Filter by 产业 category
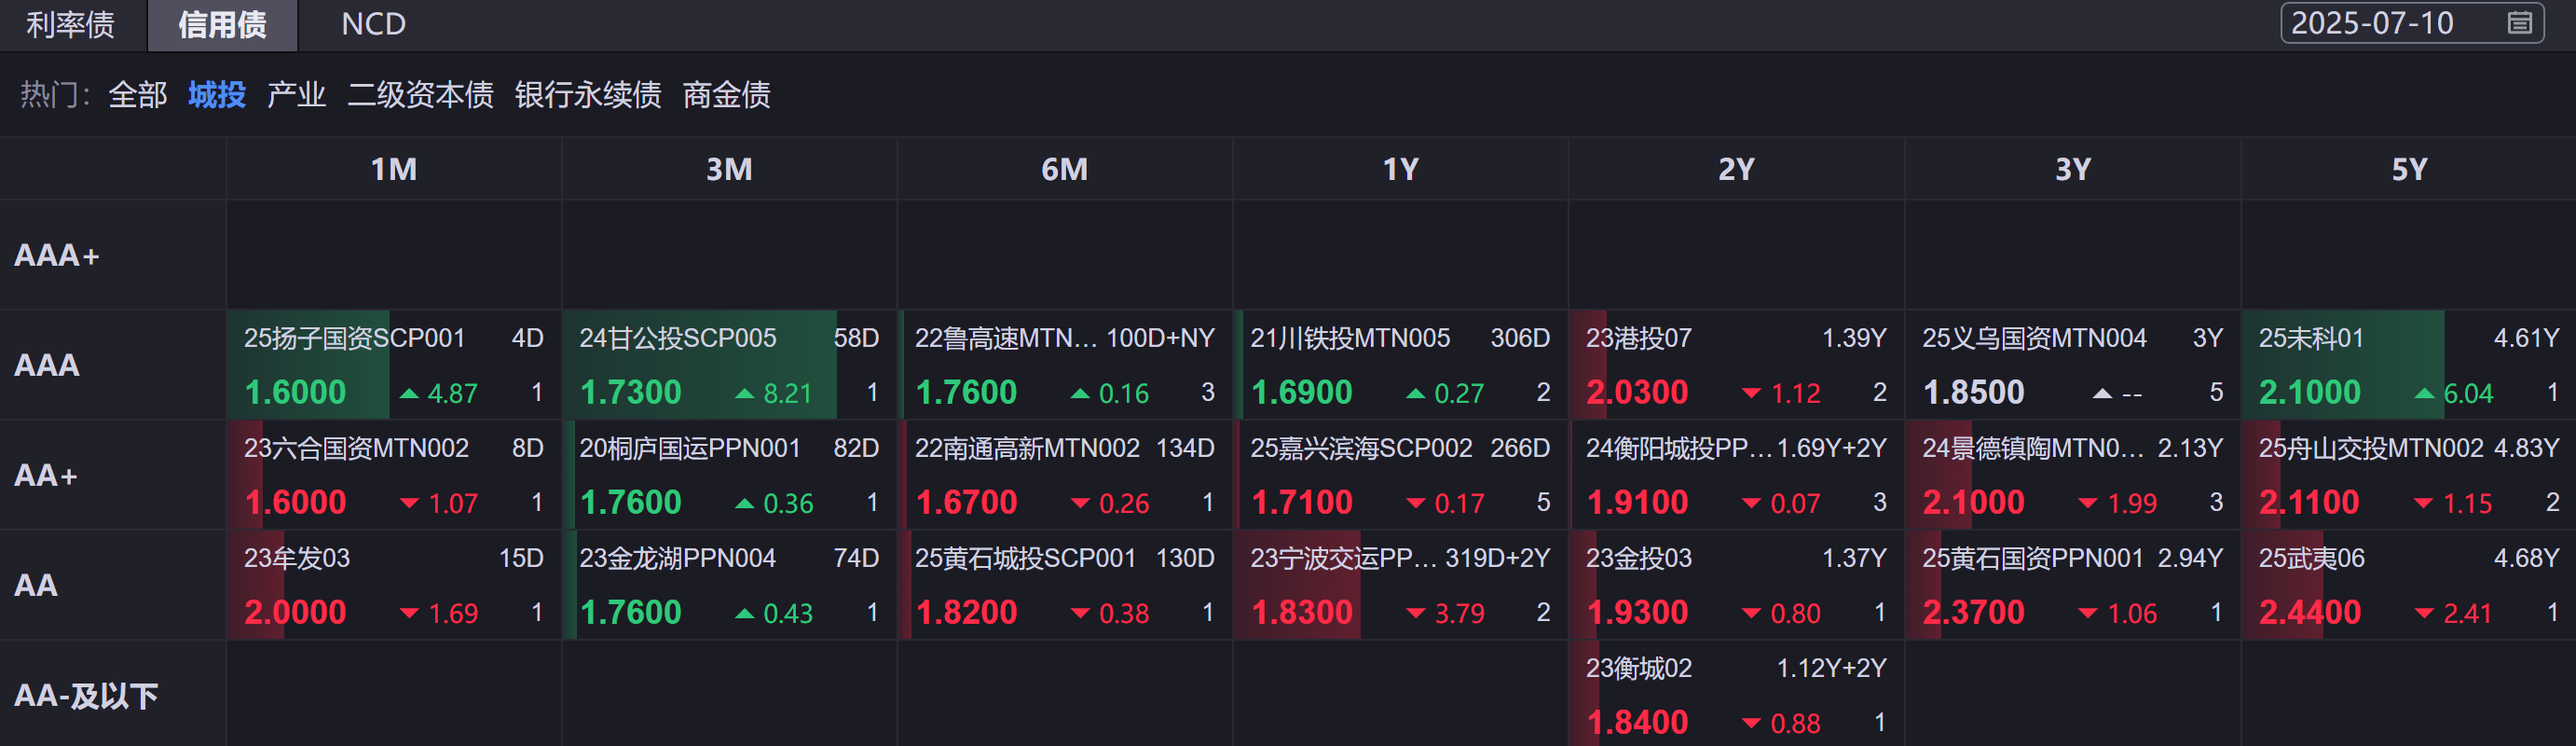Screen dimensions: 2576x746 [296, 95]
